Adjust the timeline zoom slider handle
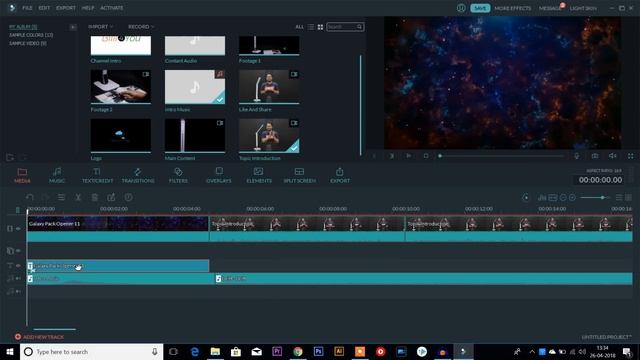The width and height of the screenshot is (640, 360). coord(602,198)
